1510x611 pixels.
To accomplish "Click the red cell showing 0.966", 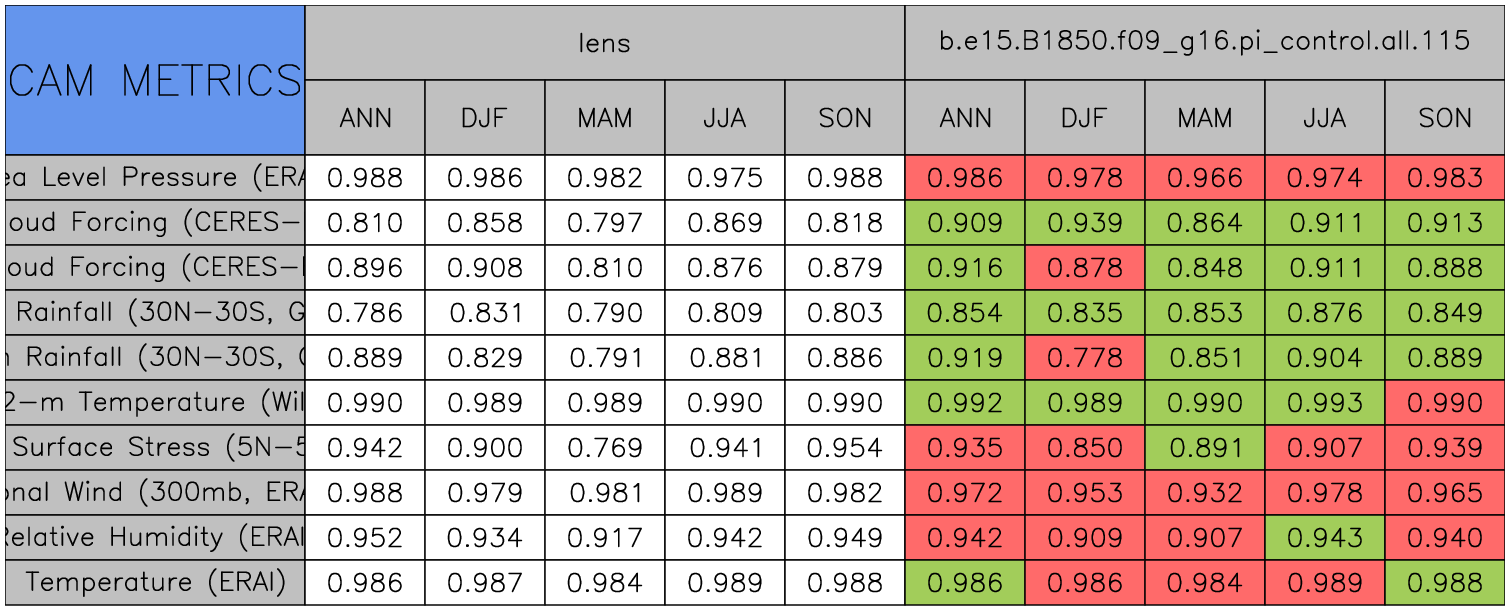I will tap(1205, 178).
